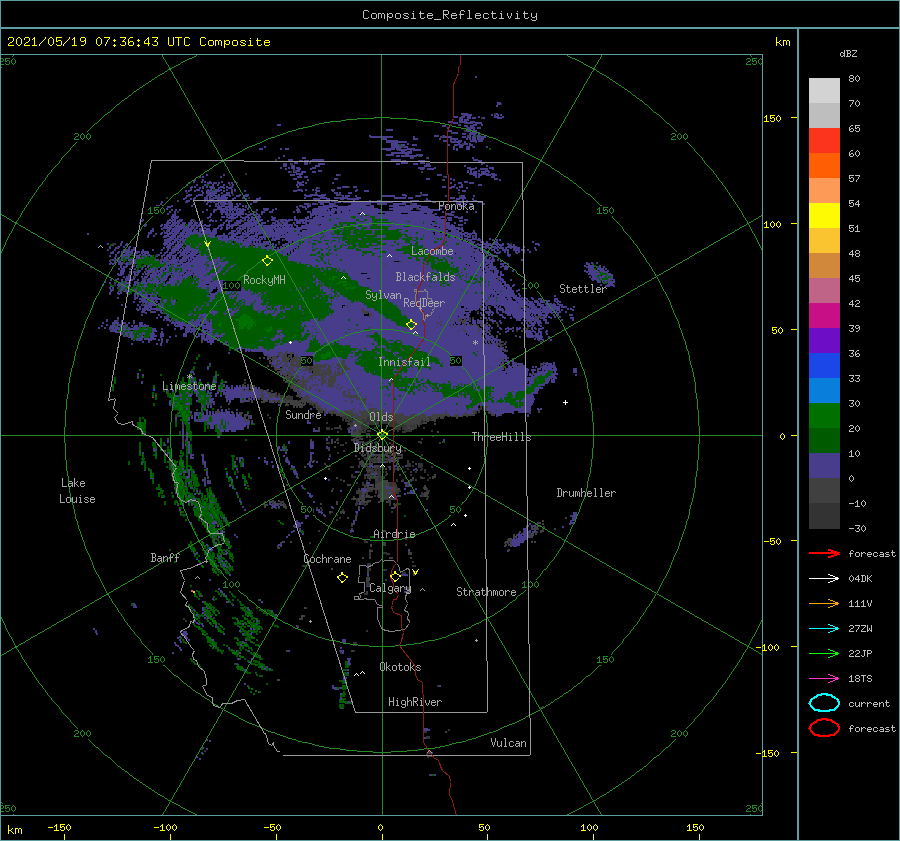Click the HighRiver label

[415, 702]
